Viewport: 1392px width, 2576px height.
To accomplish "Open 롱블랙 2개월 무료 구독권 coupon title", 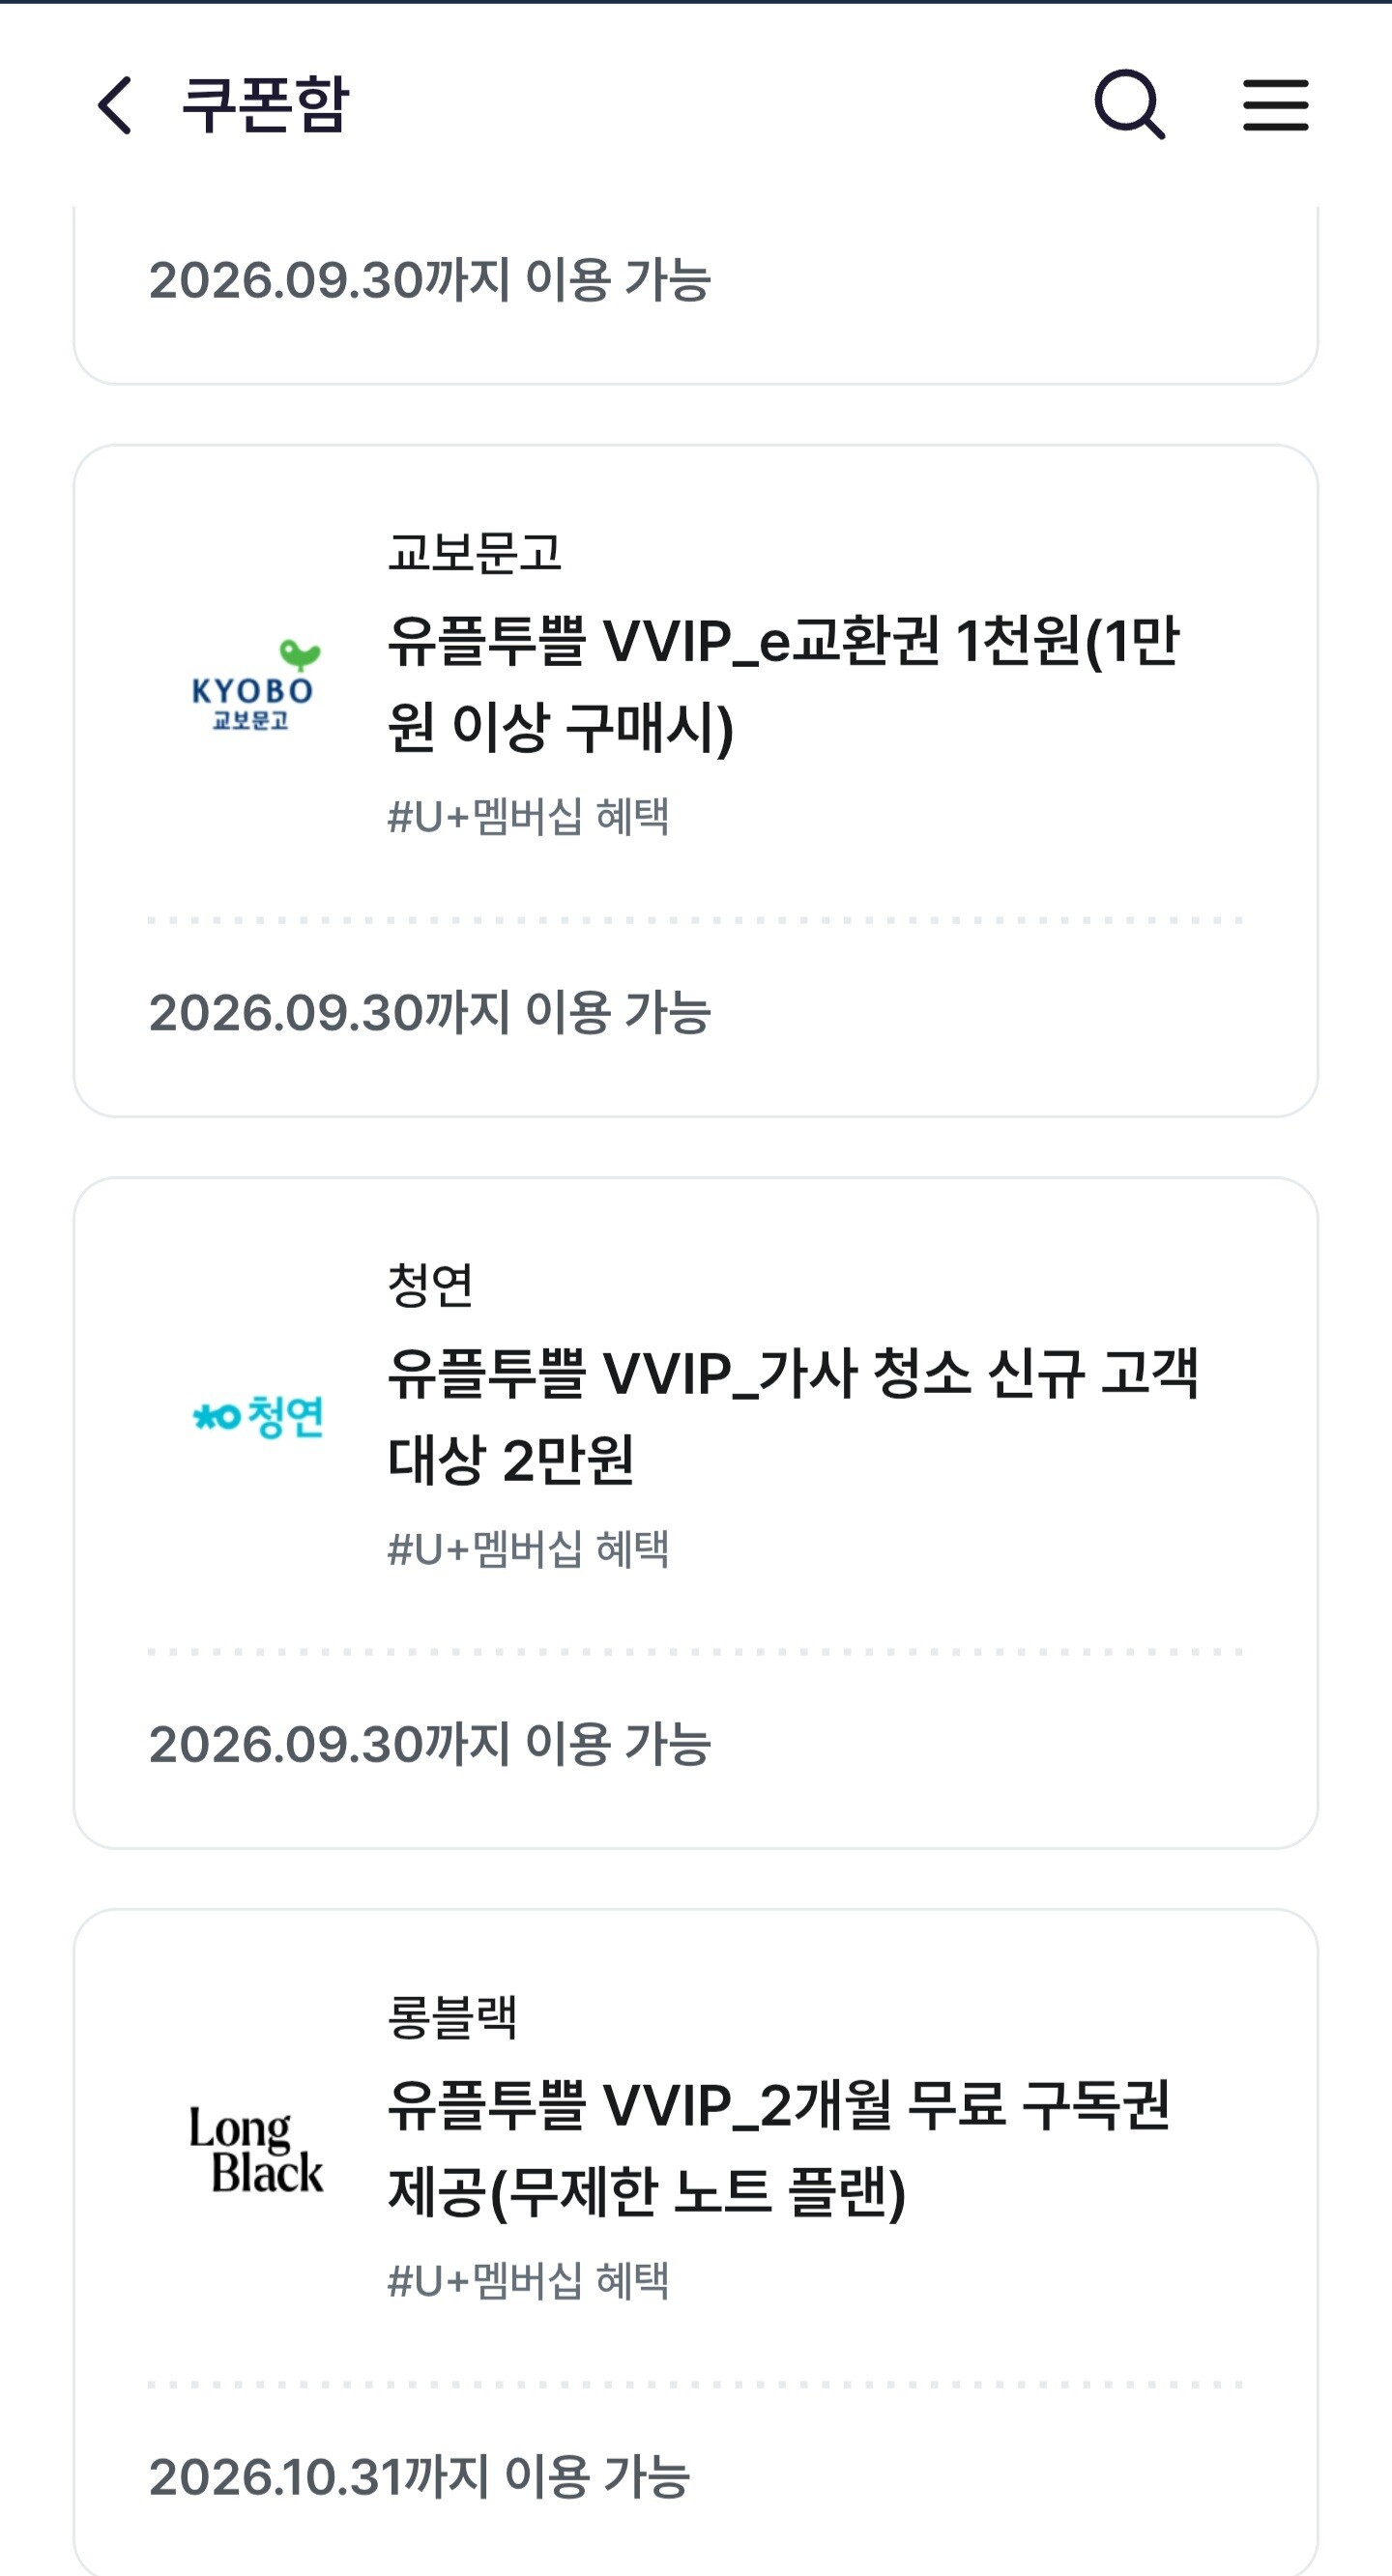I will pyautogui.click(x=779, y=2148).
